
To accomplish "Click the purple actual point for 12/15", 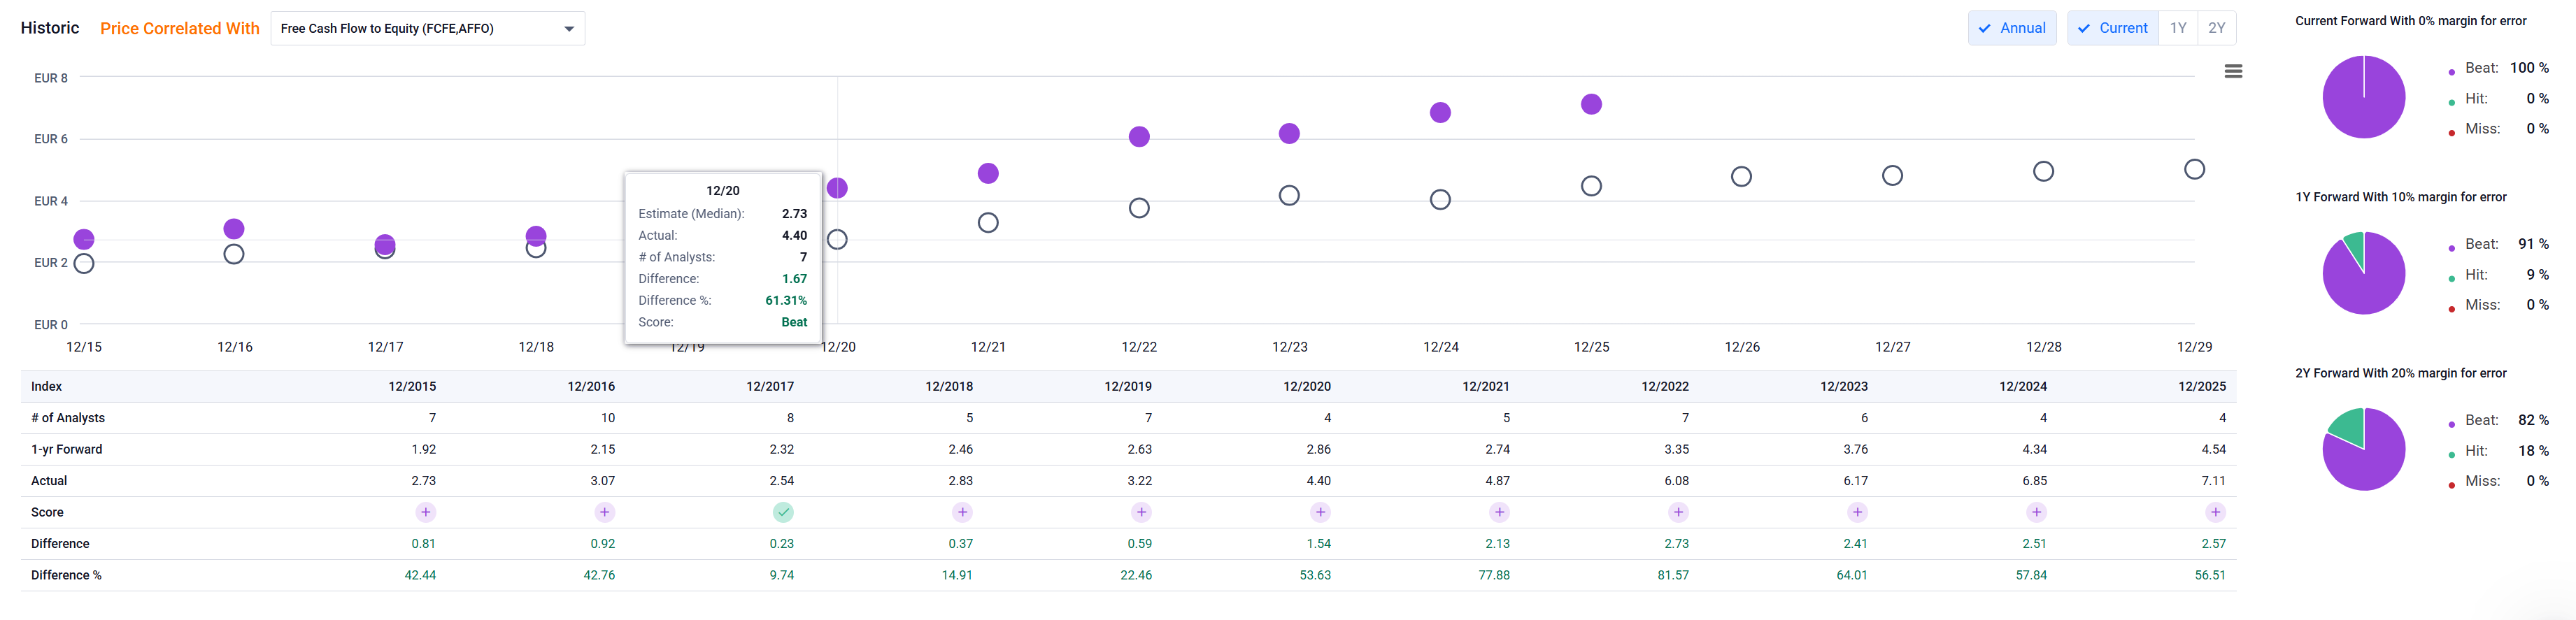I will click(x=84, y=239).
